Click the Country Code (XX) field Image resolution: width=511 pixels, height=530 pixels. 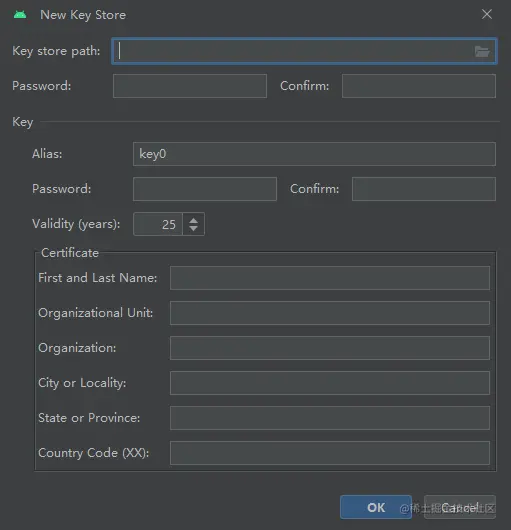330,453
